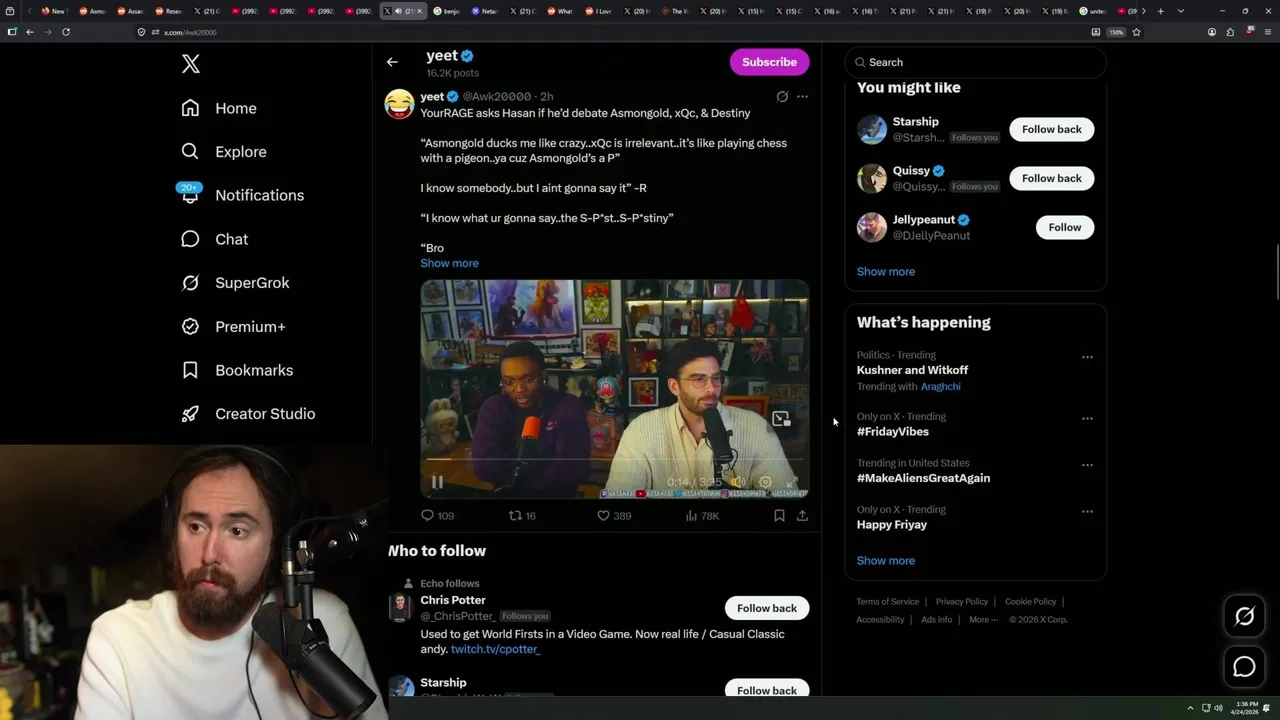The width and height of the screenshot is (1280, 720).
Task: Open Ads info footer link
Action: (x=937, y=620)
